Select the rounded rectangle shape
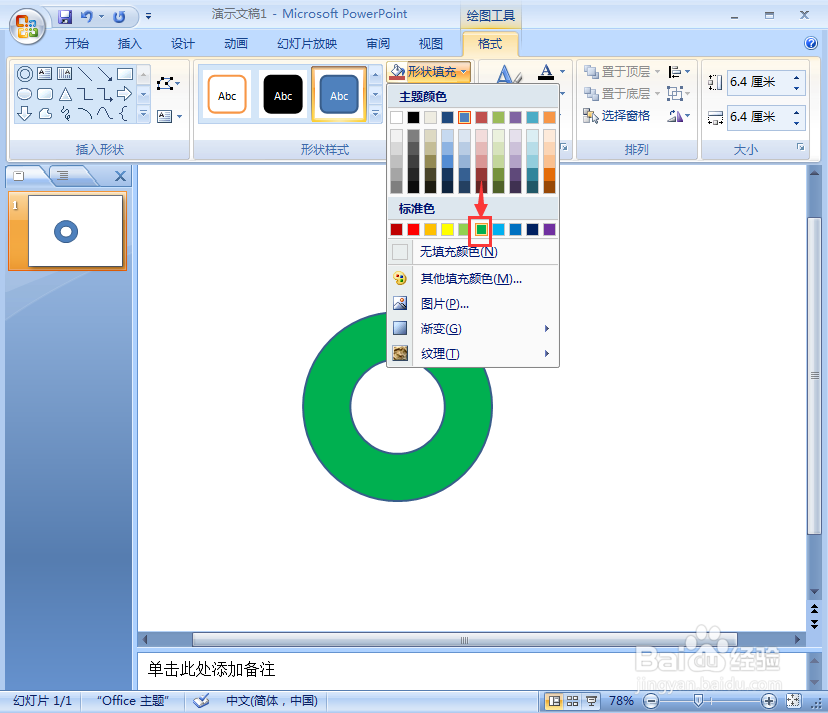Image resolution: width=828 pixels, height=713 pixels. point(45,94)
